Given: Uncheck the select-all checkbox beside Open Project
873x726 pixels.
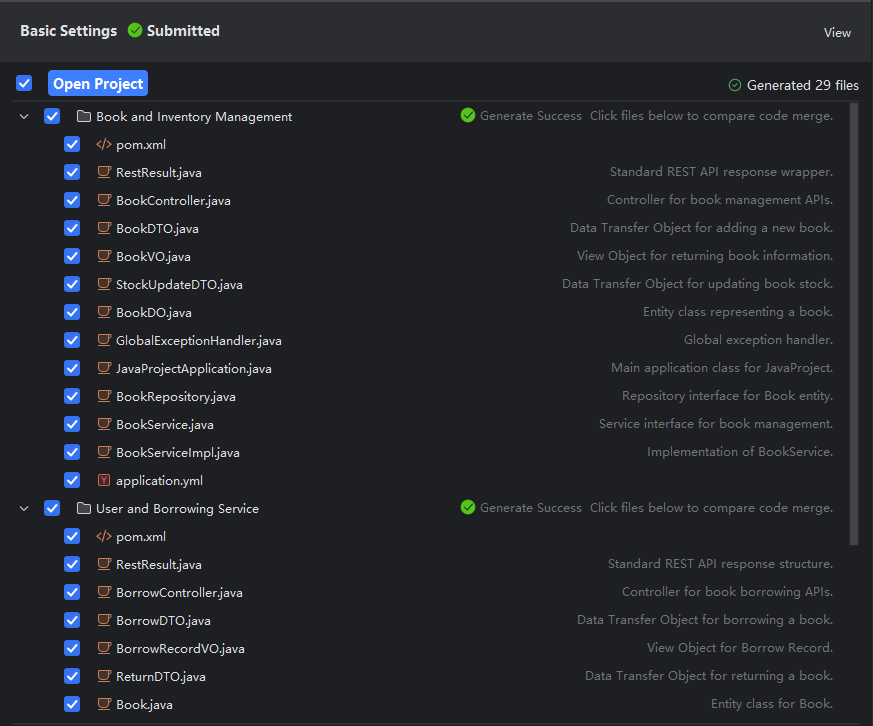Looking at the screenshot, I should tap(24, 84).
